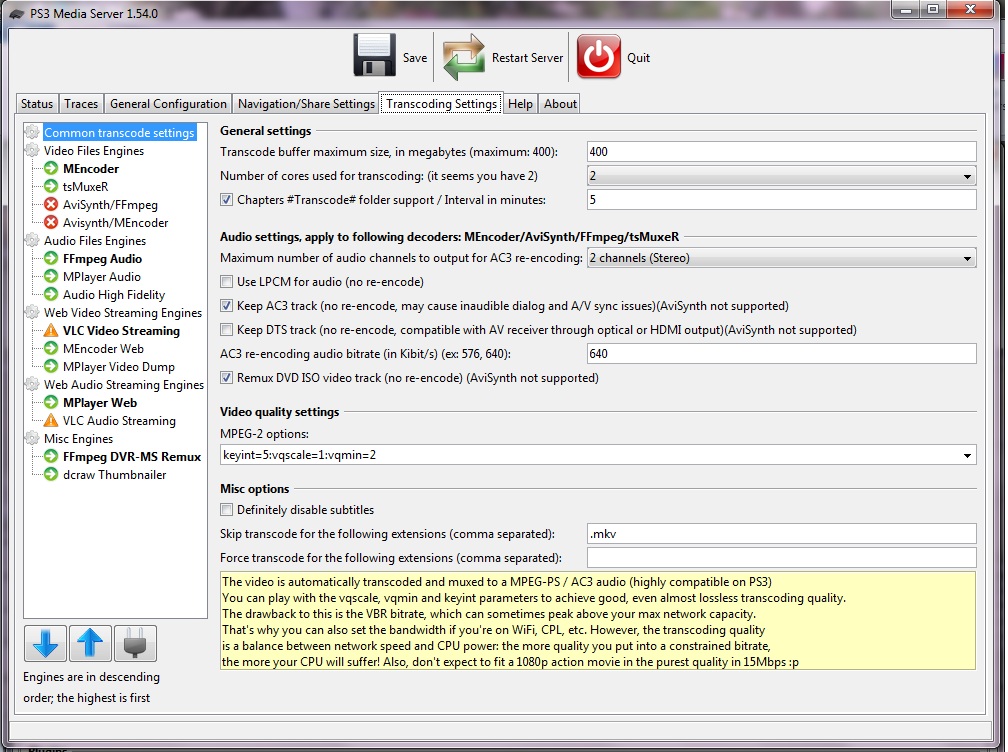
Task: Click the red power Quit icon
Action: pos(598,57)
